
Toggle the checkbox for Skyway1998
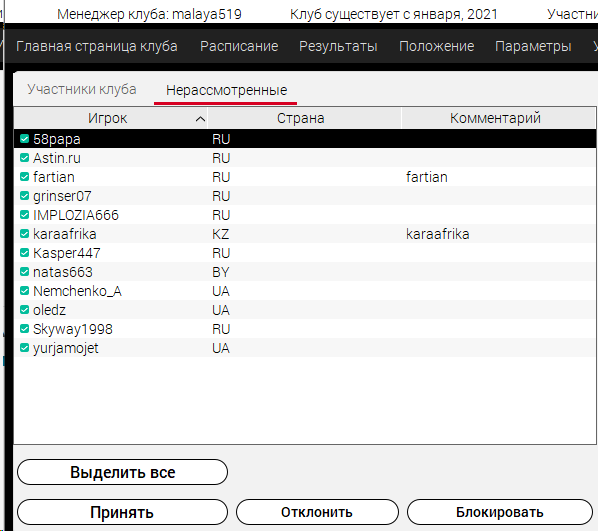[24, 329]
